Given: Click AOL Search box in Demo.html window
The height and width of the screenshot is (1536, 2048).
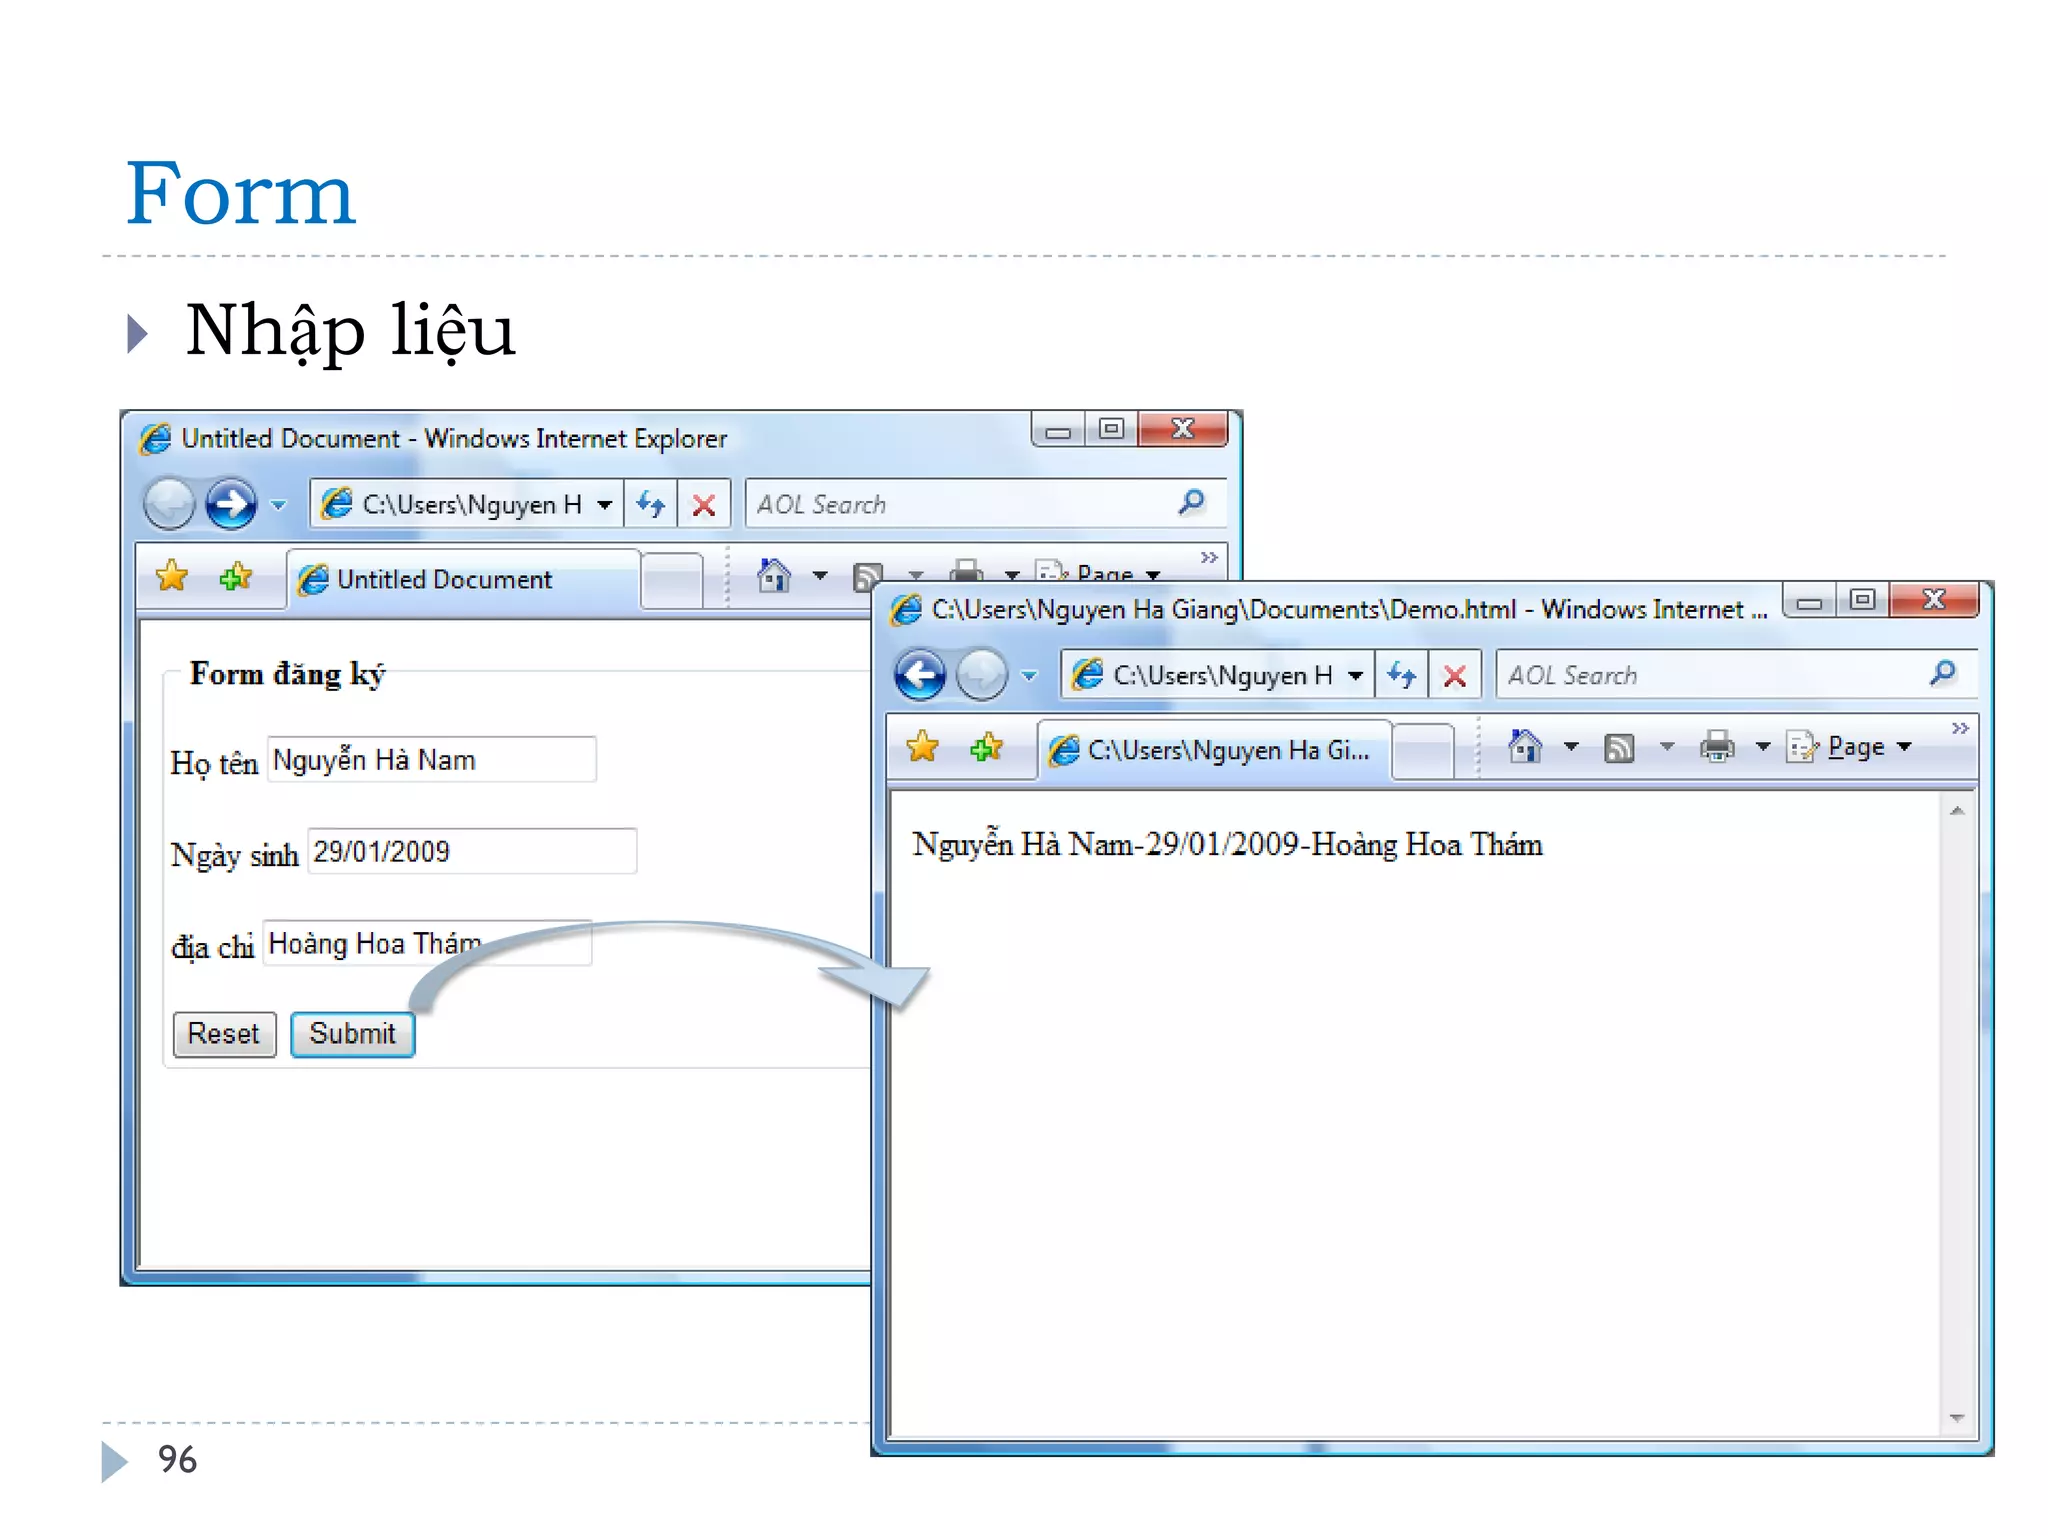Looking at the screenshot, I should pos(1712,675).
